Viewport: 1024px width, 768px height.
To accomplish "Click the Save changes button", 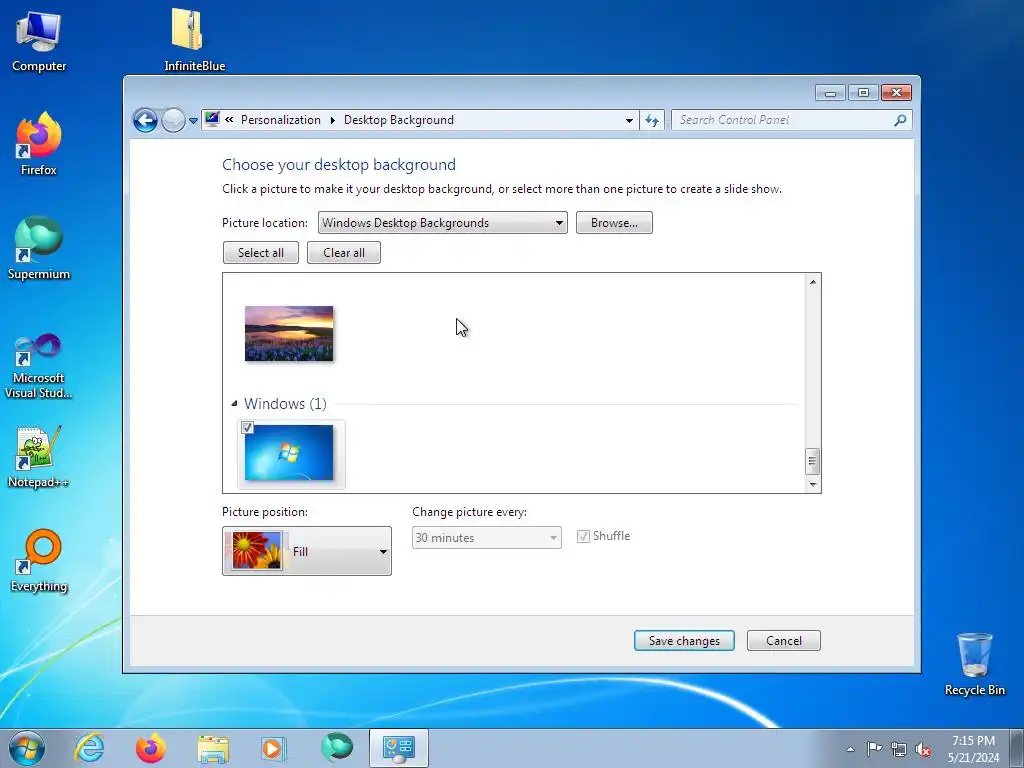I will coord(684,641).
